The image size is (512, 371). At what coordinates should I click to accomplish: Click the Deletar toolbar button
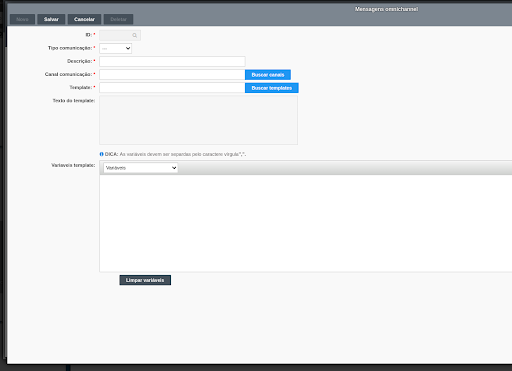click(118, 19)
